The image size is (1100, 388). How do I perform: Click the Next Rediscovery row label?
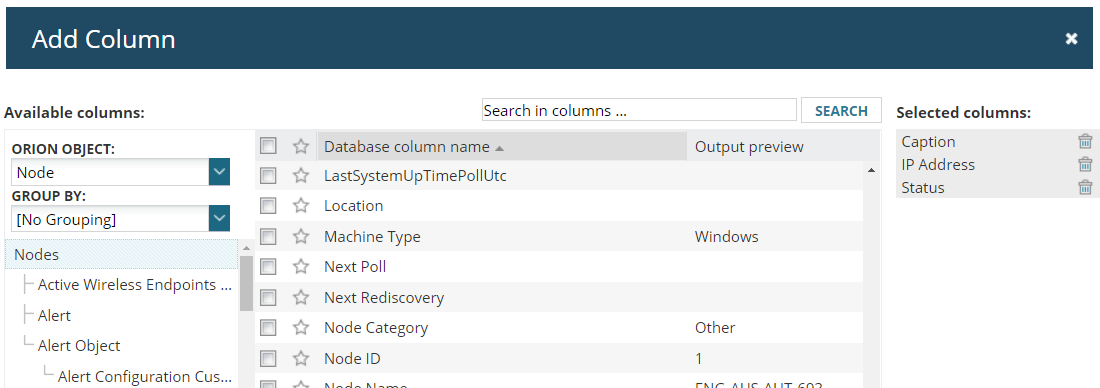pos(384,297)
